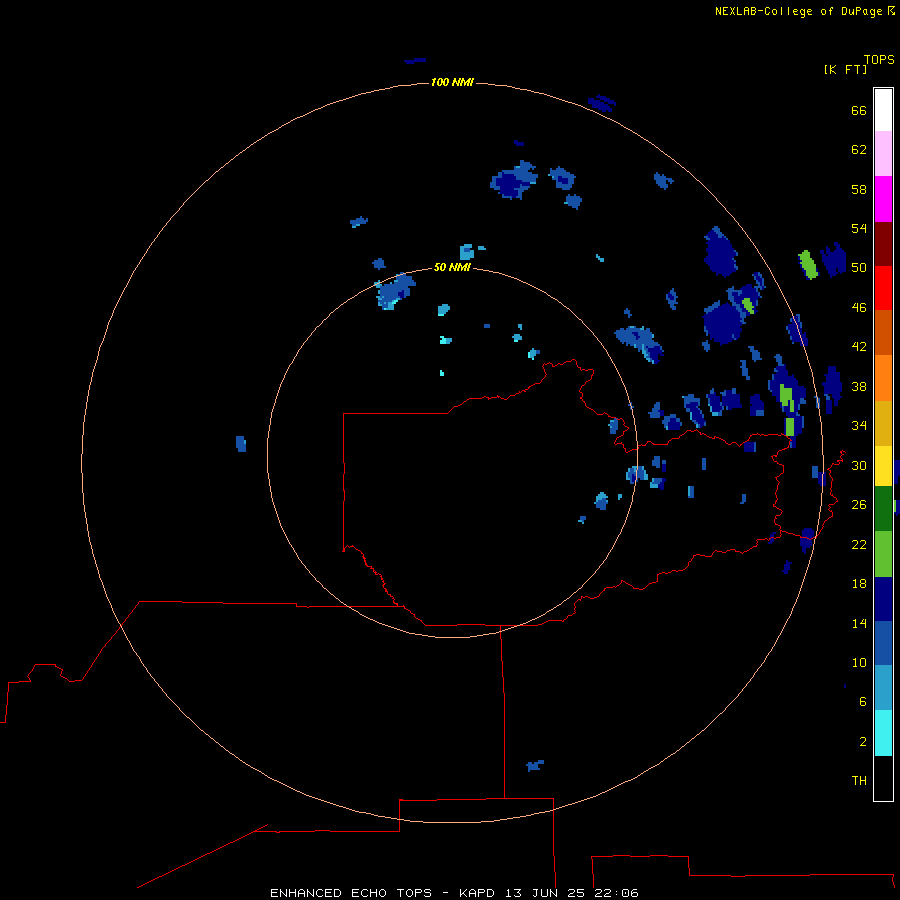Viewport: 900px width, 900px height.
Task: Click the light blue 14 kft legend swatch
Action: (883, 688)
